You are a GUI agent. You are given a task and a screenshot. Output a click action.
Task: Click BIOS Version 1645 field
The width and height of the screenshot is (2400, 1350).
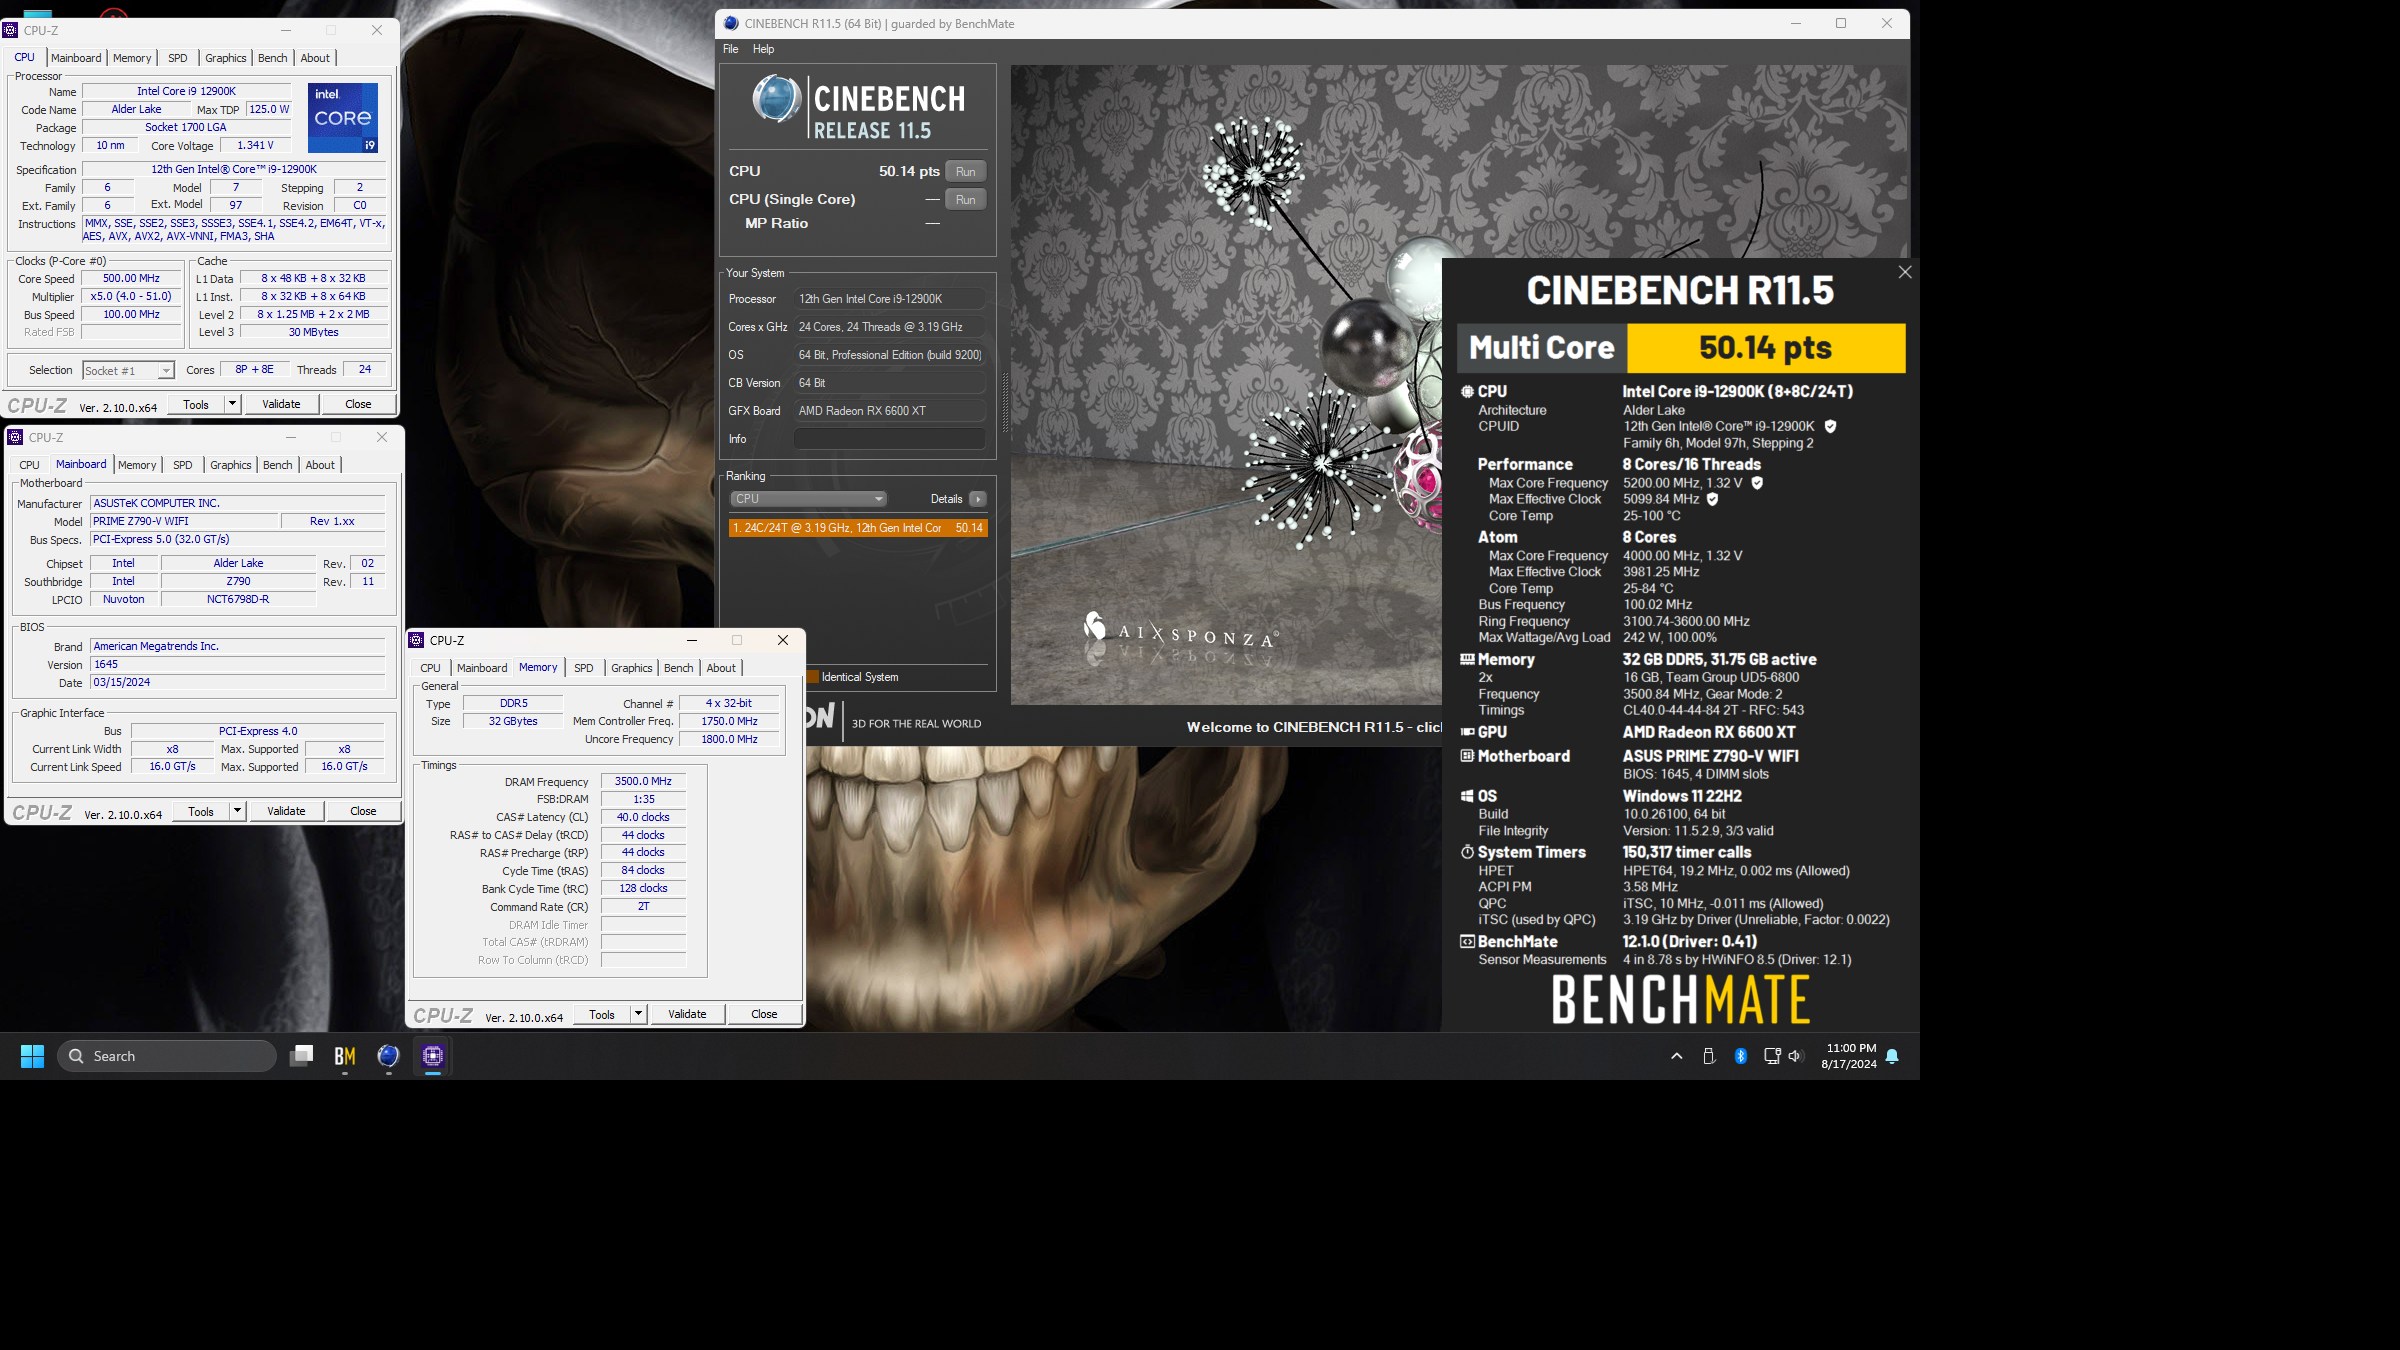237,664
